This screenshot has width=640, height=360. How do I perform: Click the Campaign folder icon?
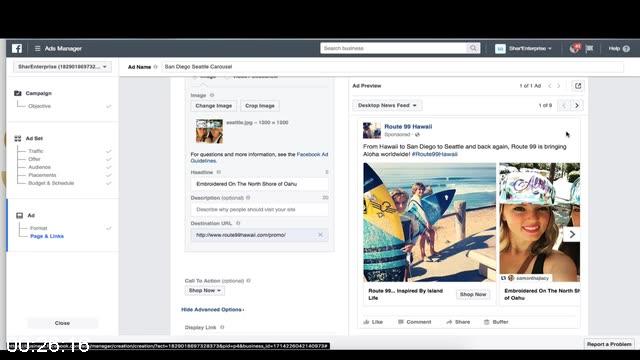point(18,93)
